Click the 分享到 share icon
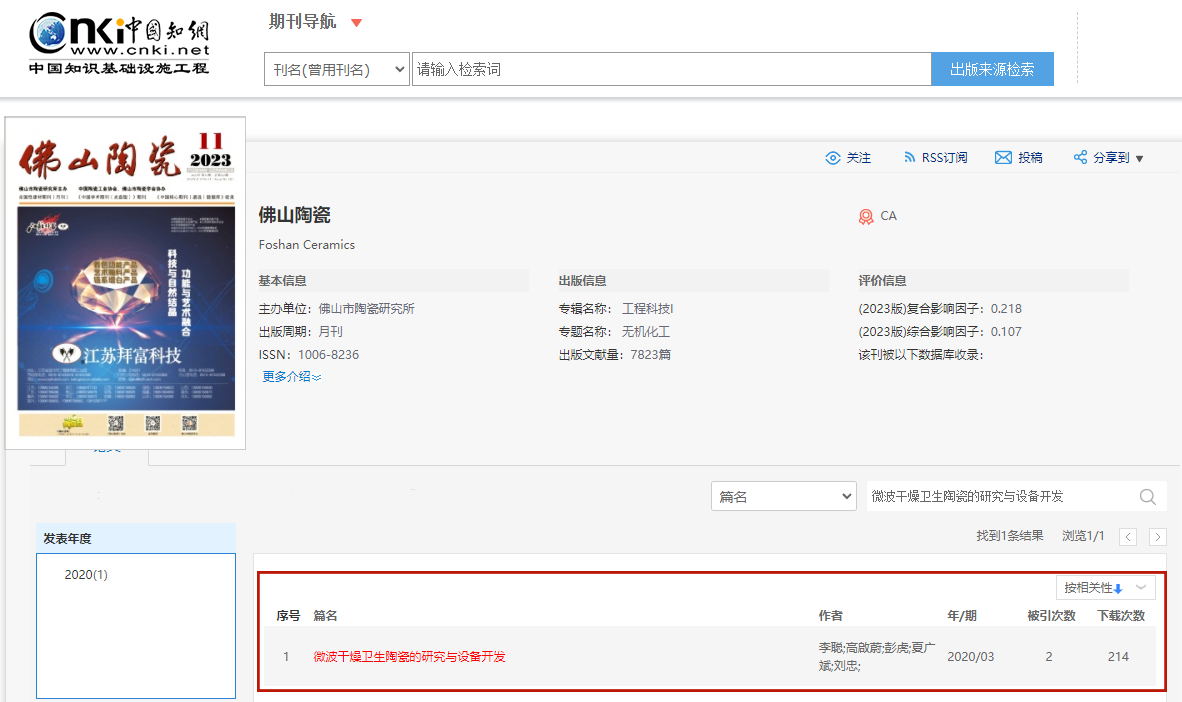The height and width of the screenshot is (702, 1182). click(1080, 157)
